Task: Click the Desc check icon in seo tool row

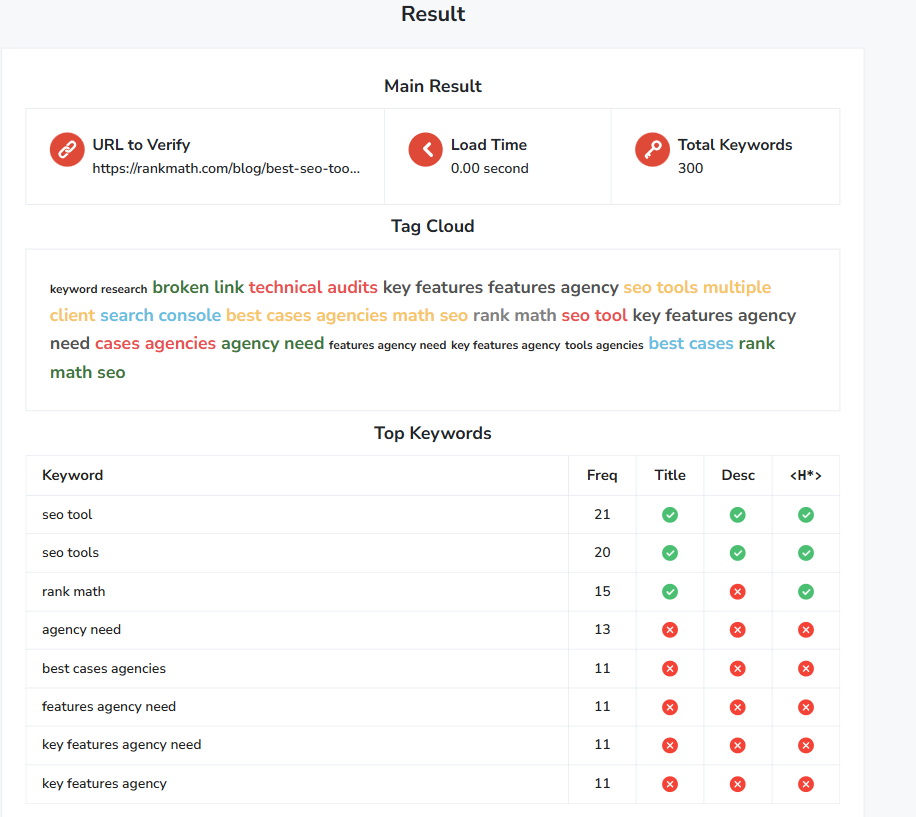Action: coord(738,514)
